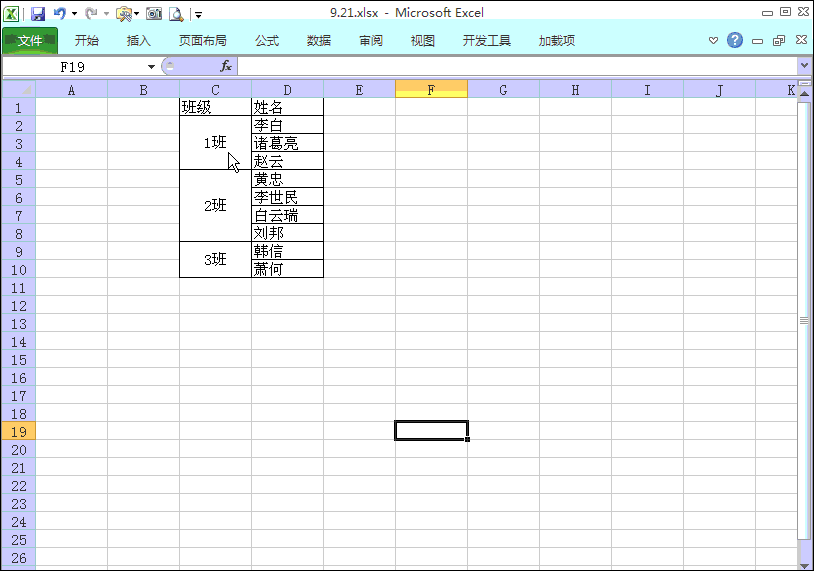Undo the last action

(60, 13)
